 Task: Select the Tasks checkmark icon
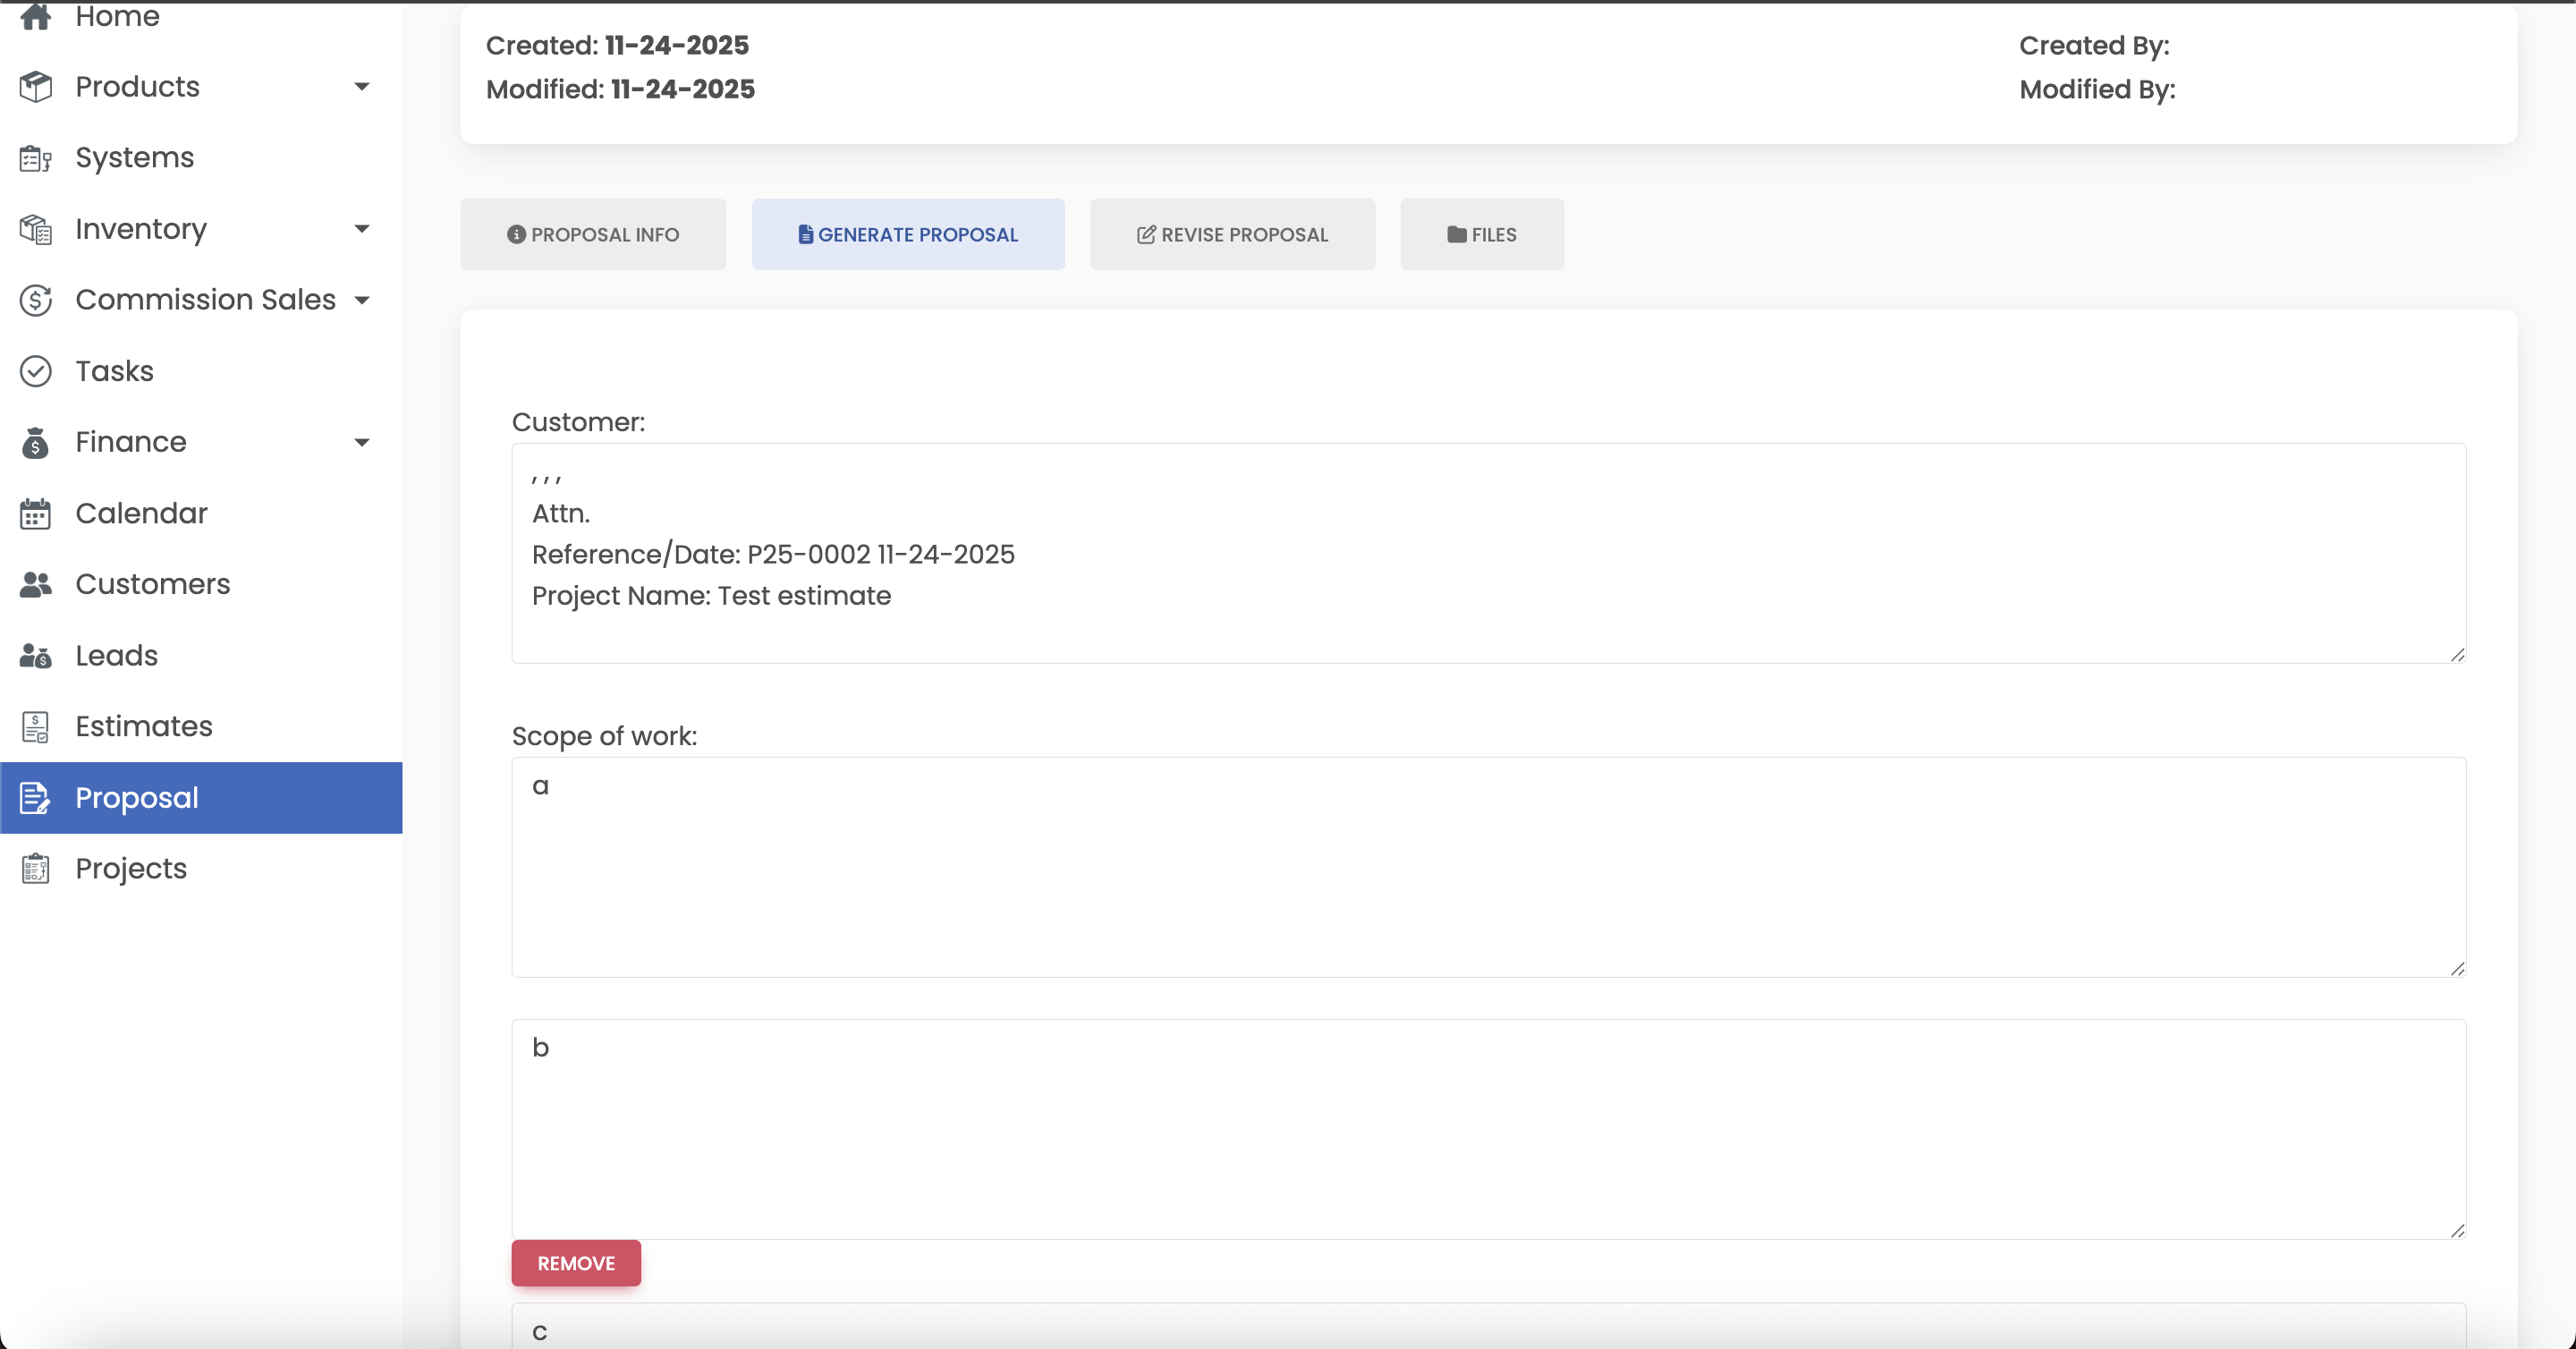point(36,371)
